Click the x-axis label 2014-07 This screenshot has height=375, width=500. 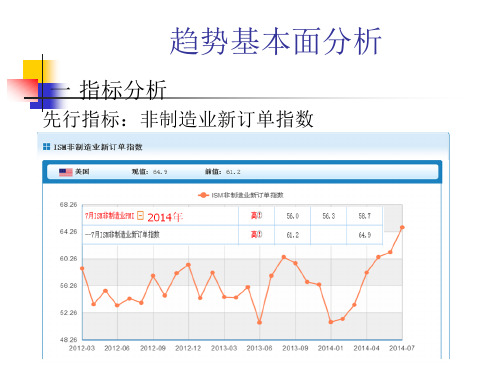coord(402,348)
